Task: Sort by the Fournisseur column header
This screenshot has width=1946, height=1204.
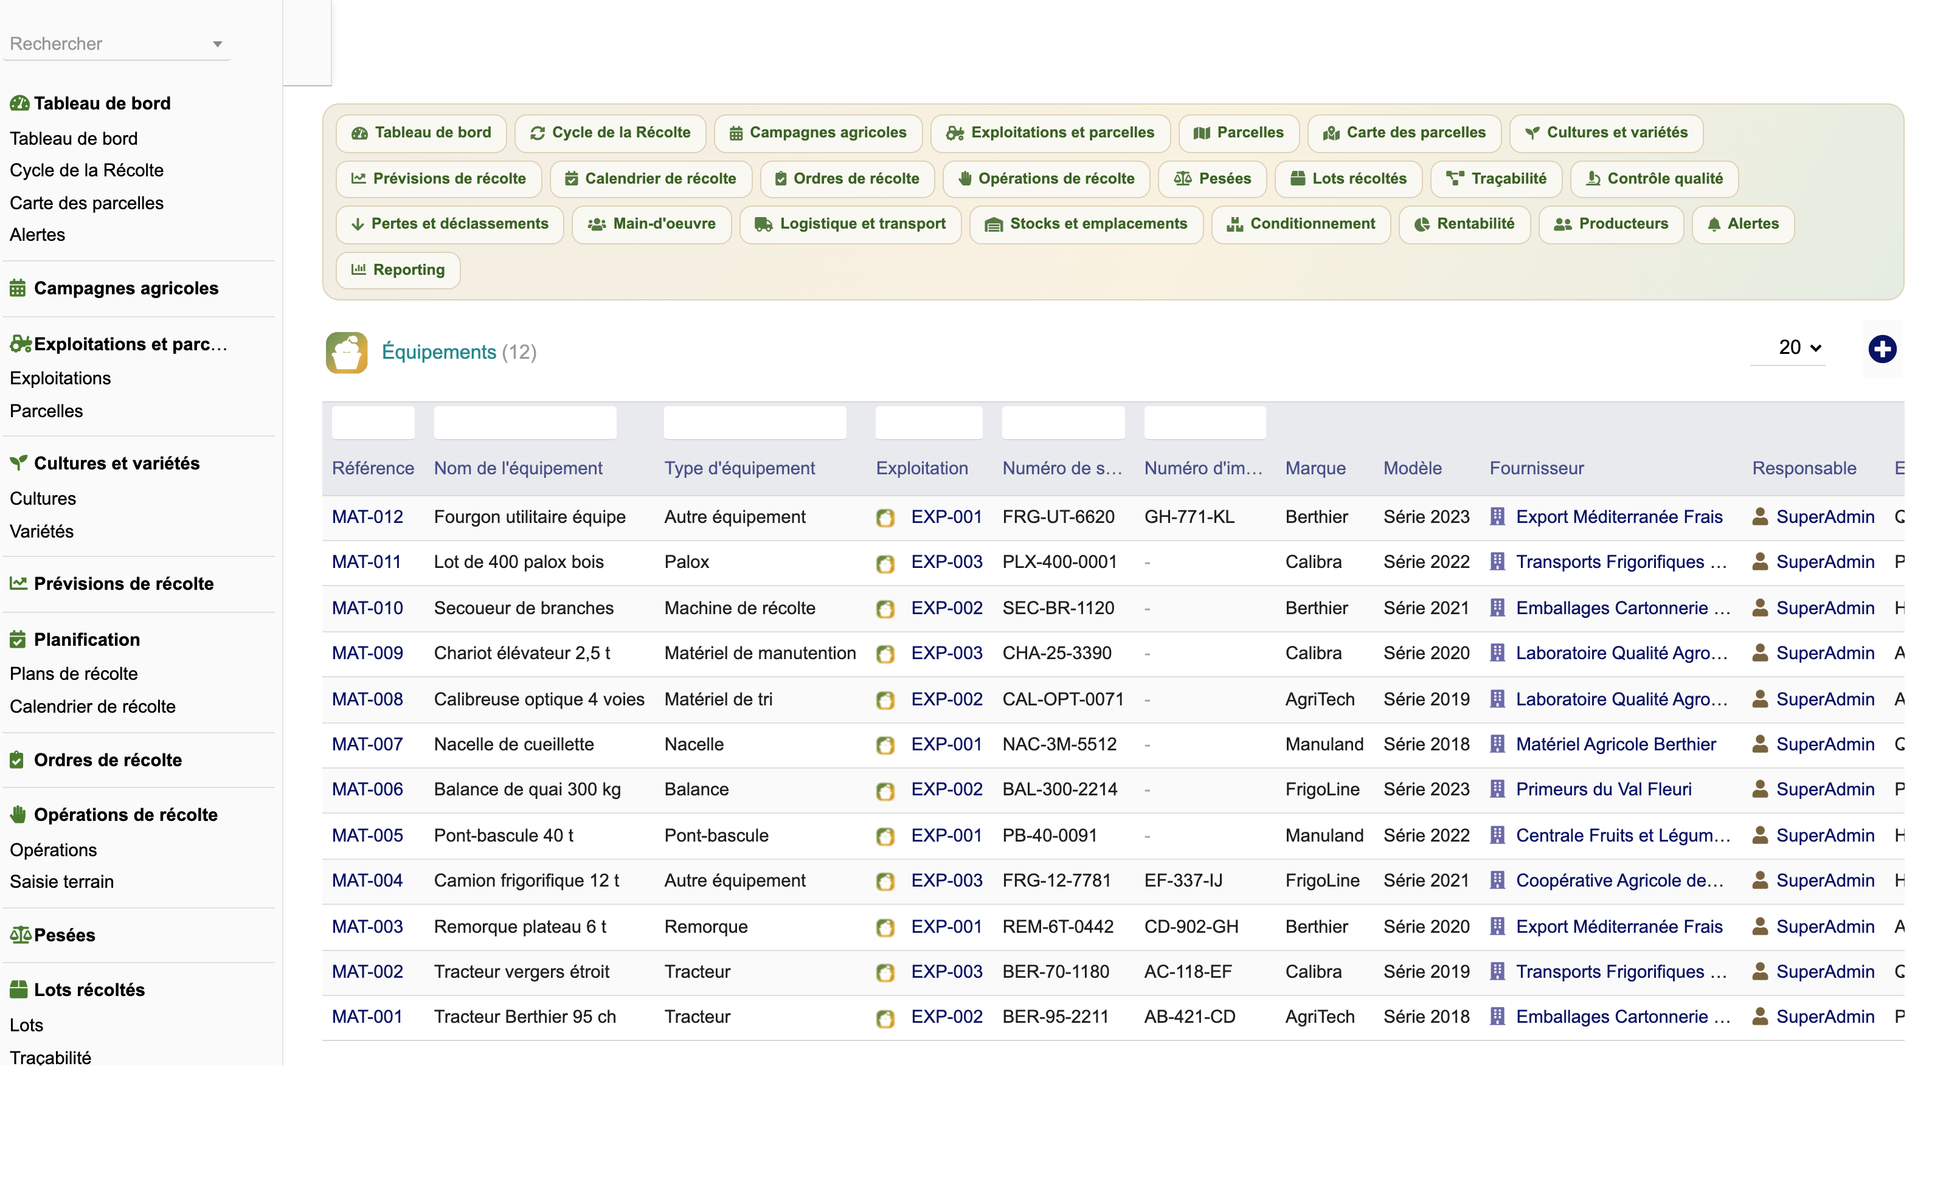Action: (x=1536, y=468)
